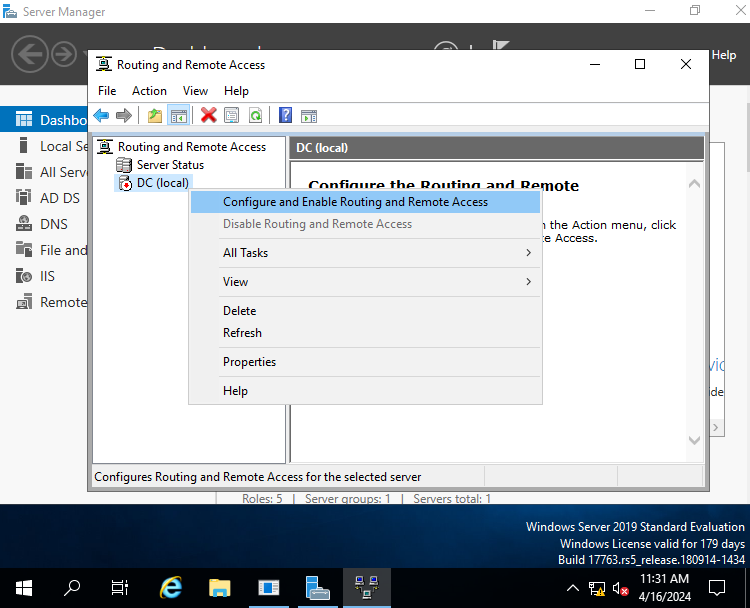Click the network status tray icon
Image resolution: width=750 pixels, height=608 pixels.
(597, 589)
